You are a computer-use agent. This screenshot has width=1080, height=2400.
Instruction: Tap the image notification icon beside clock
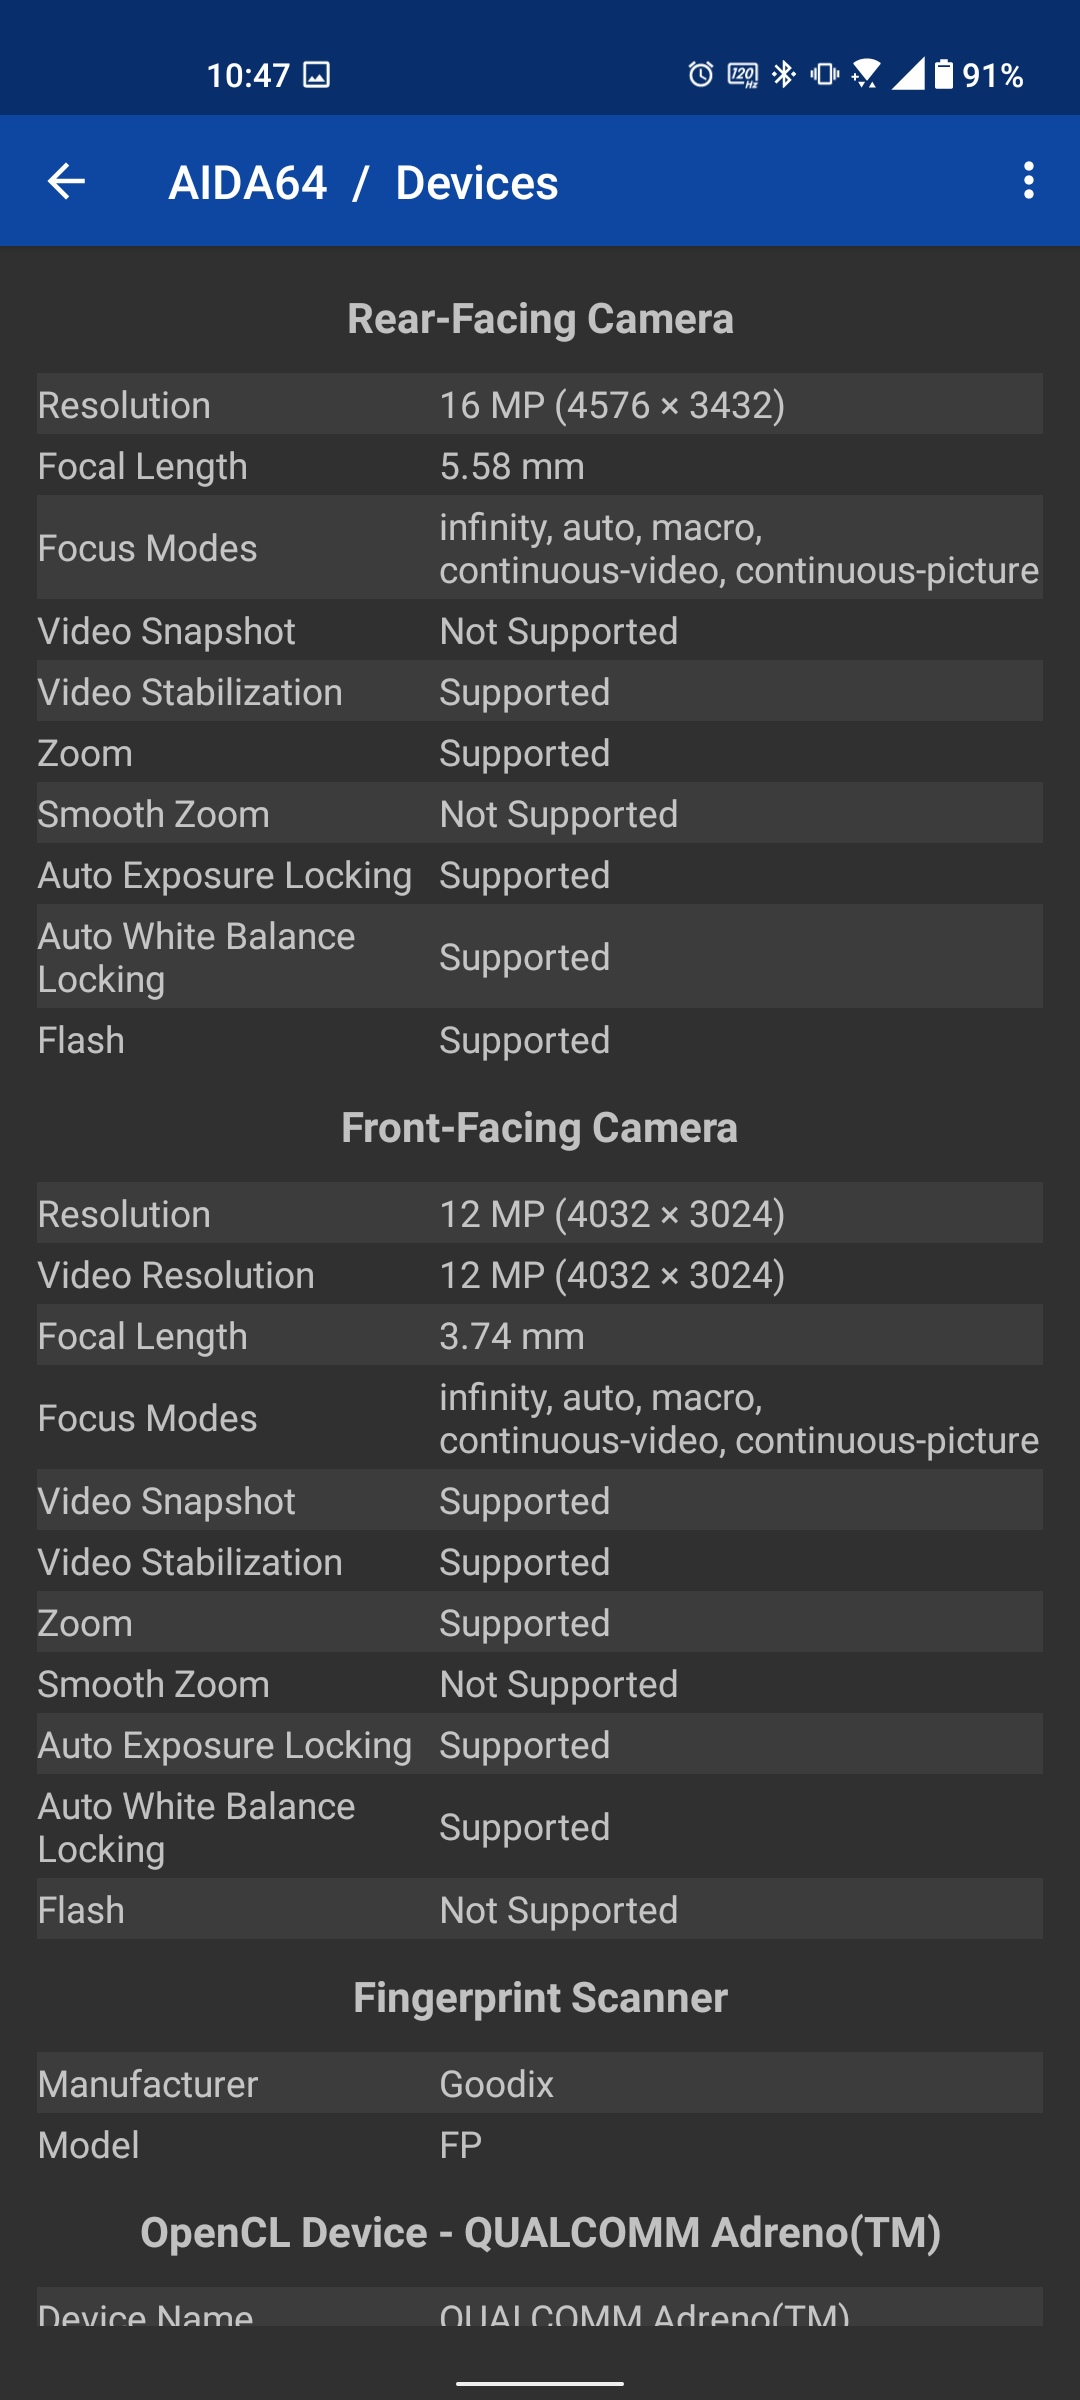pos(317,75)
